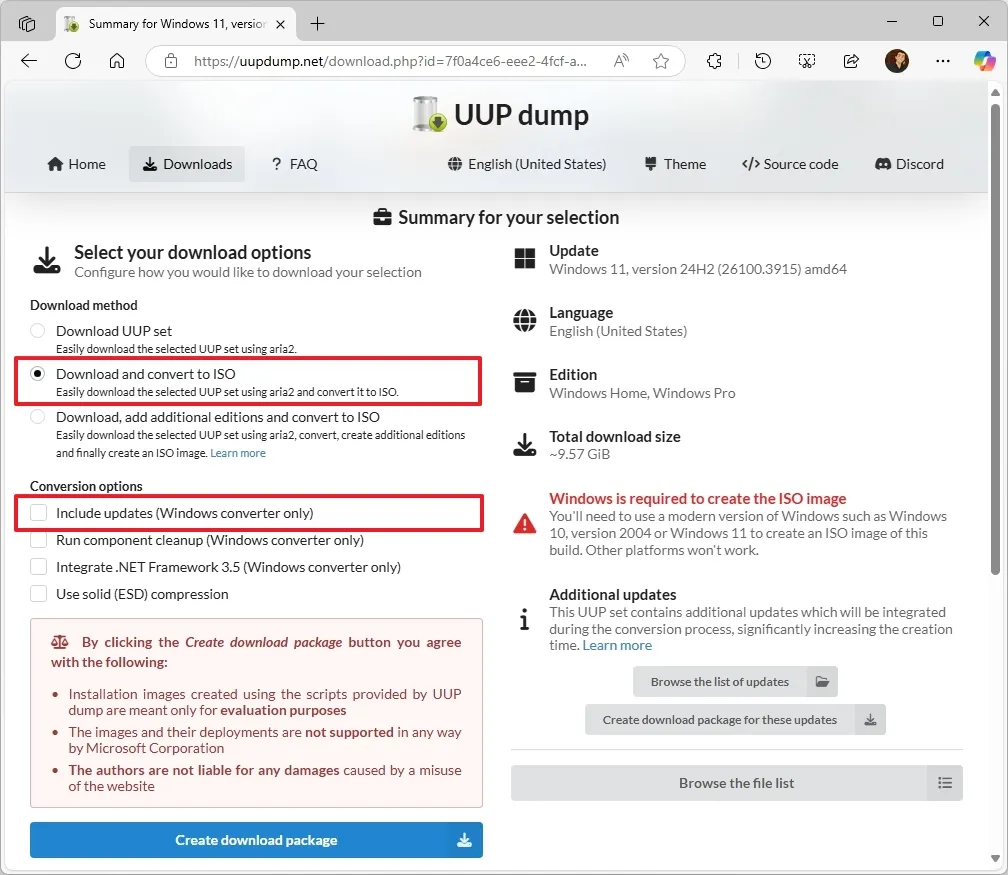Open Discord via its icon in the navigation

coord(882,164)
